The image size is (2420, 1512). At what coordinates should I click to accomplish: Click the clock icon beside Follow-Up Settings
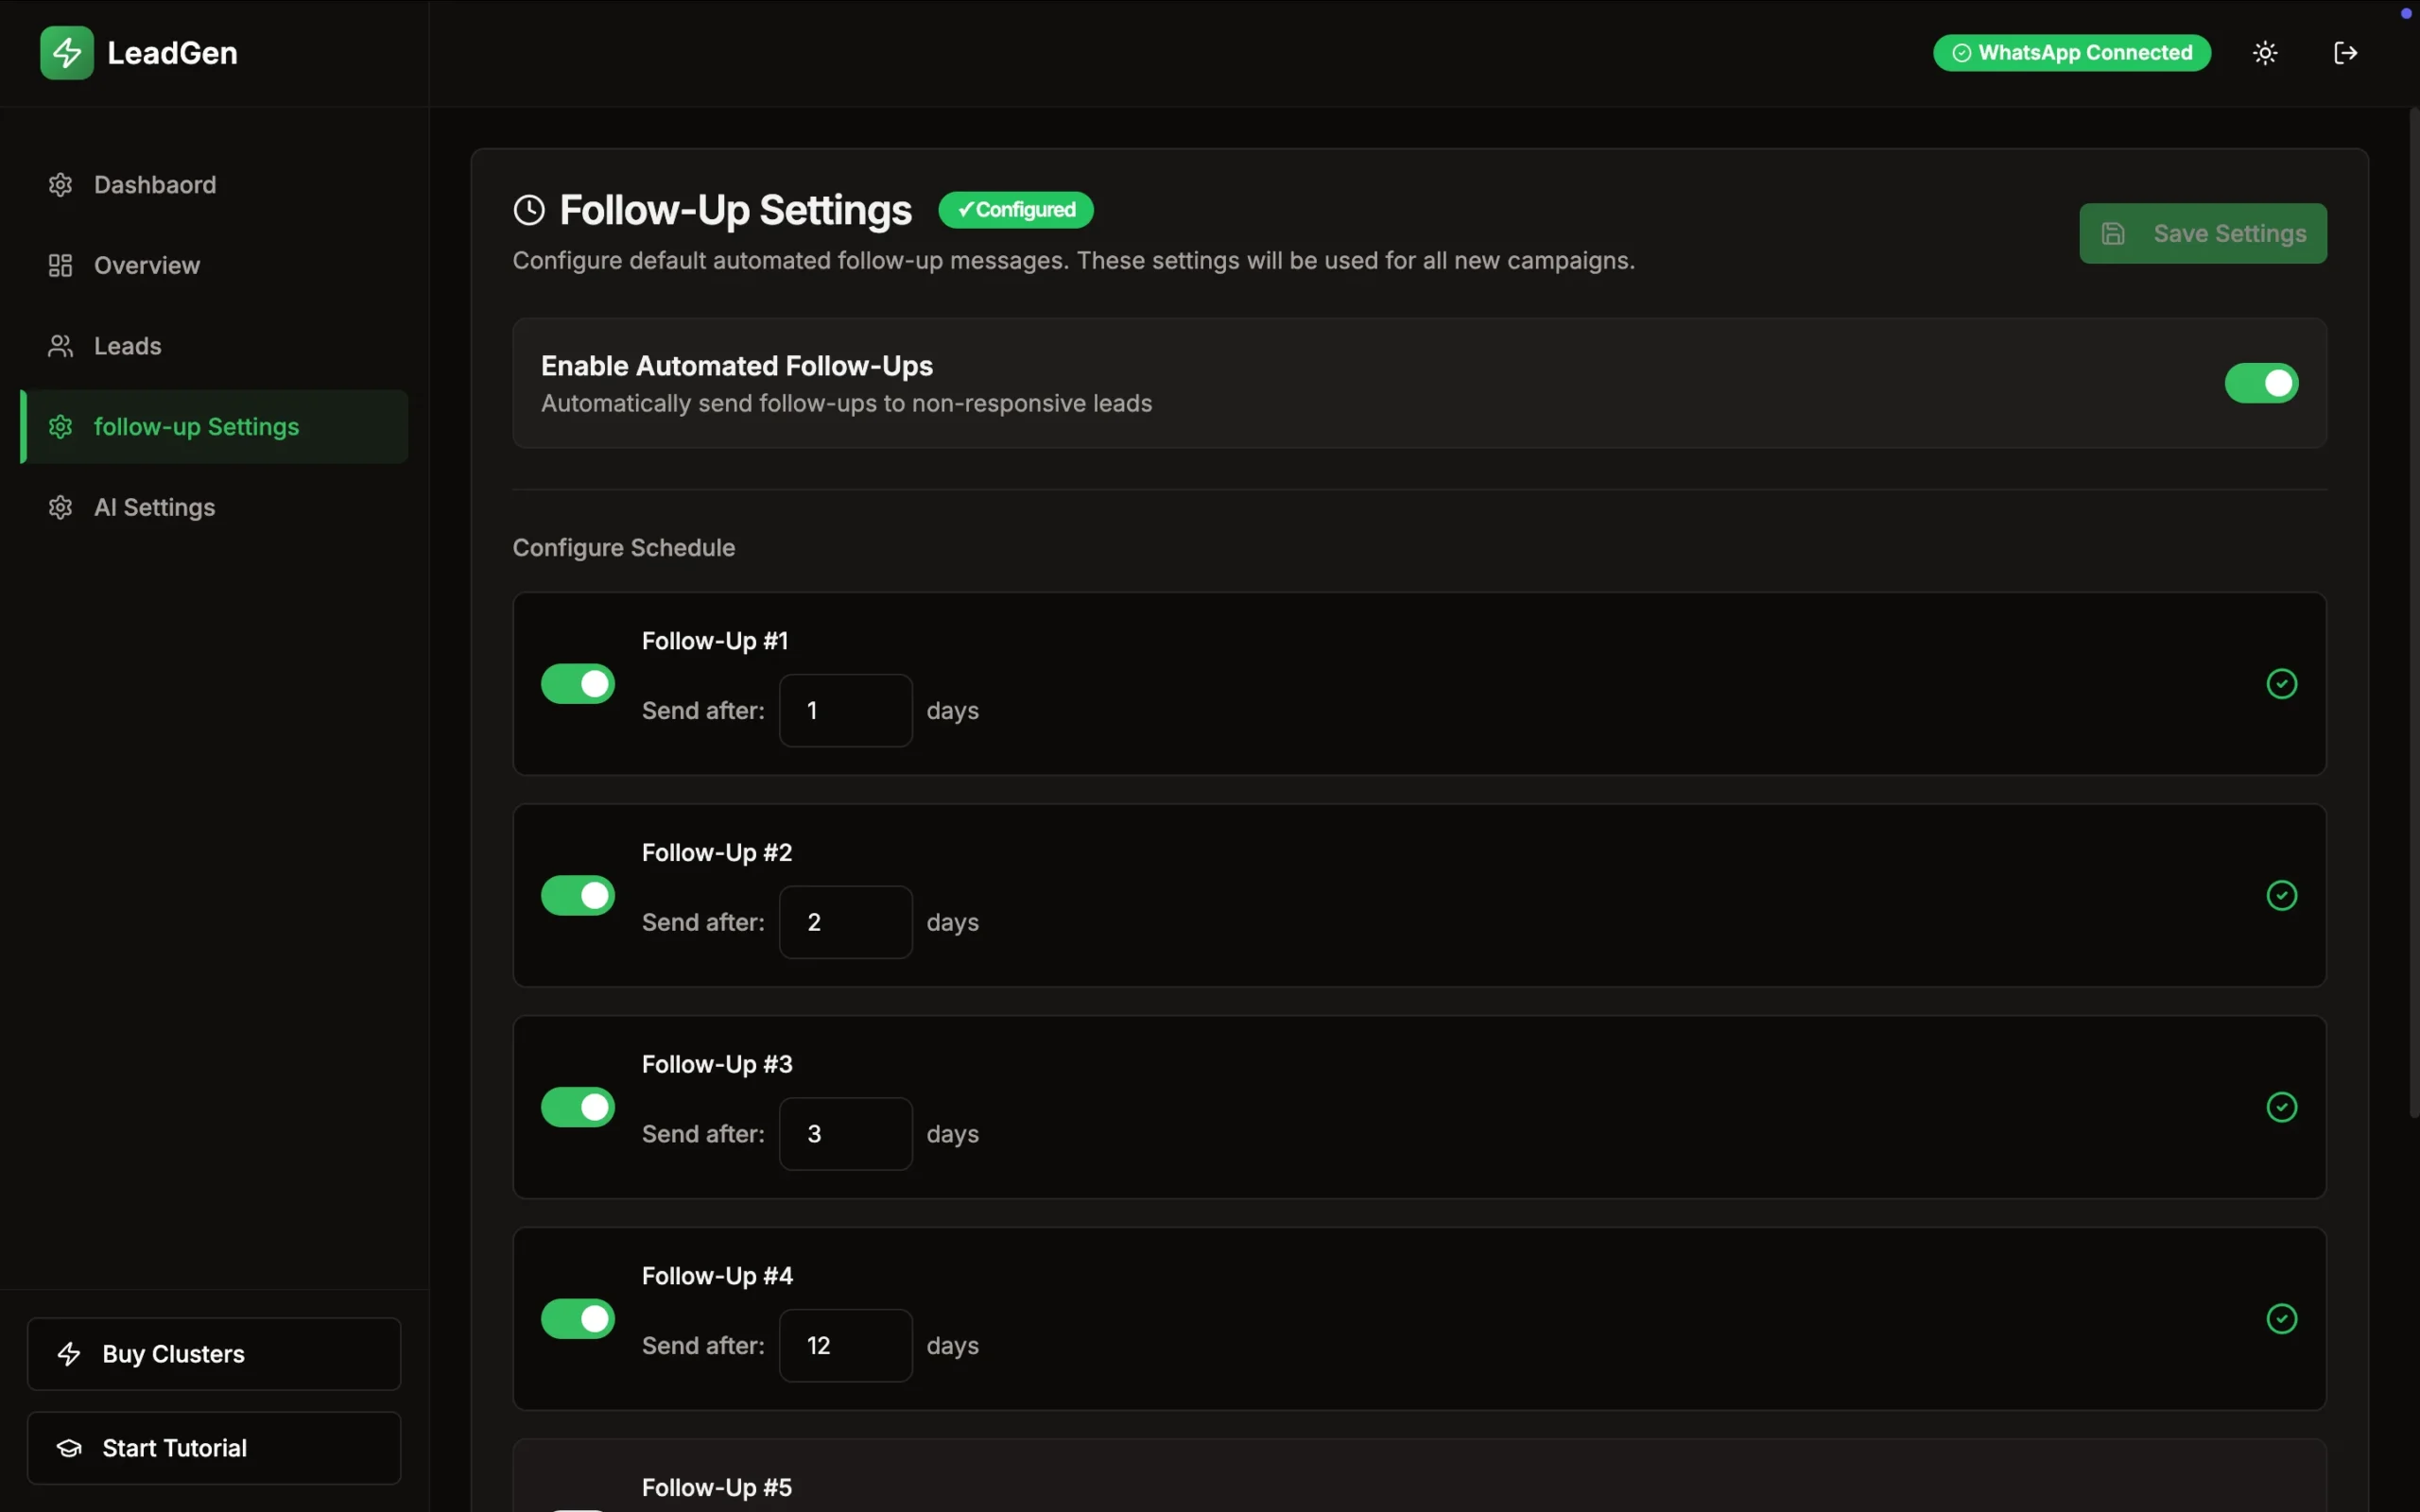click(x=529, y=210)
